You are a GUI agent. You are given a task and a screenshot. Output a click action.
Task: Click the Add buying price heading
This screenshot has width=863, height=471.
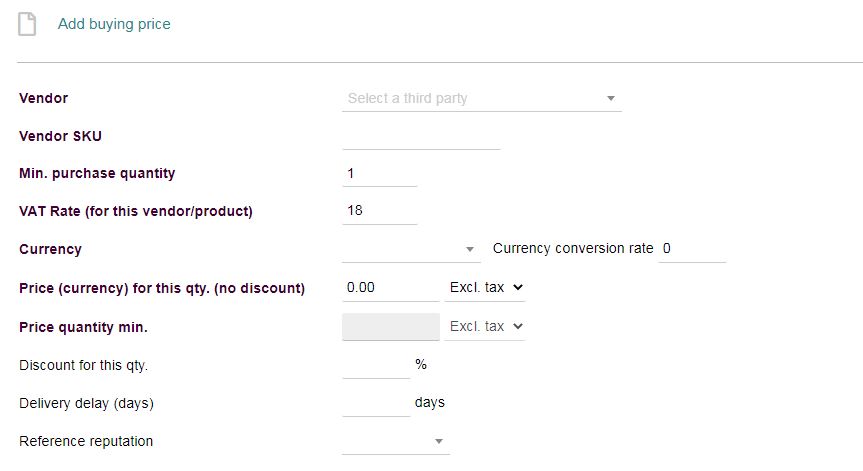114,24
